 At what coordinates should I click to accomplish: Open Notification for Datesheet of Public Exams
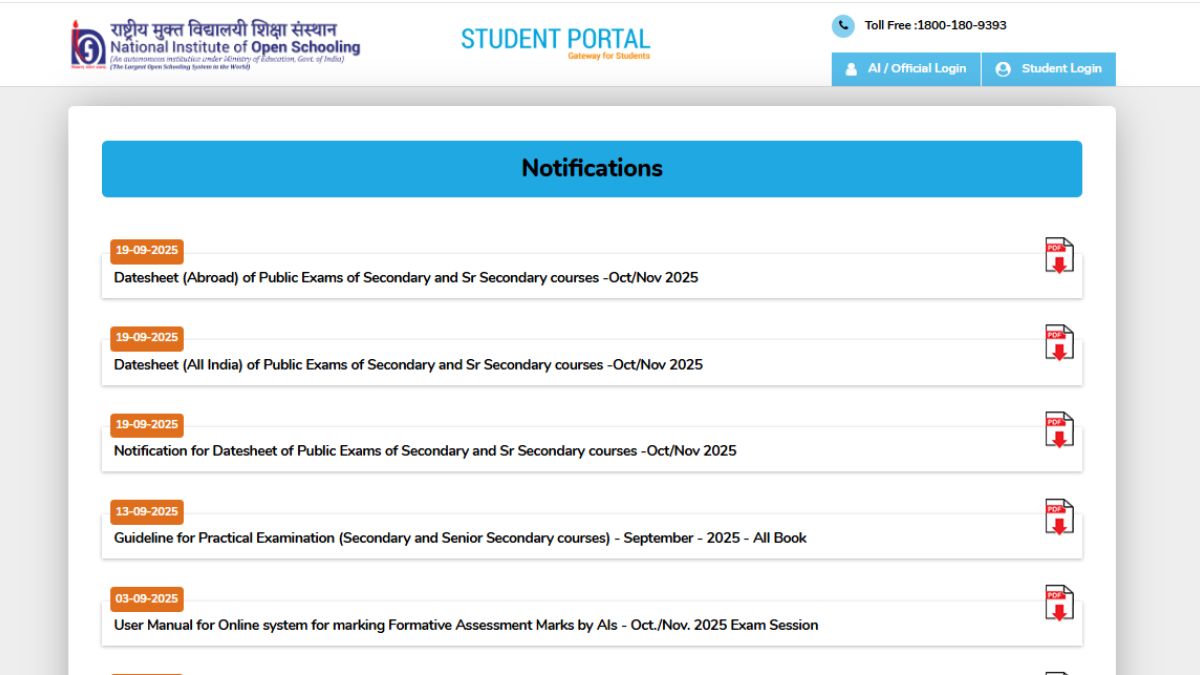pos(425,451)
